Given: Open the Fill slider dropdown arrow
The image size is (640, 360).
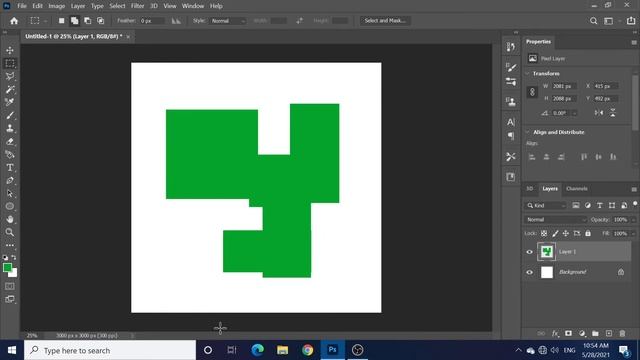Looking at the screenshot, I should coord(633,234).
